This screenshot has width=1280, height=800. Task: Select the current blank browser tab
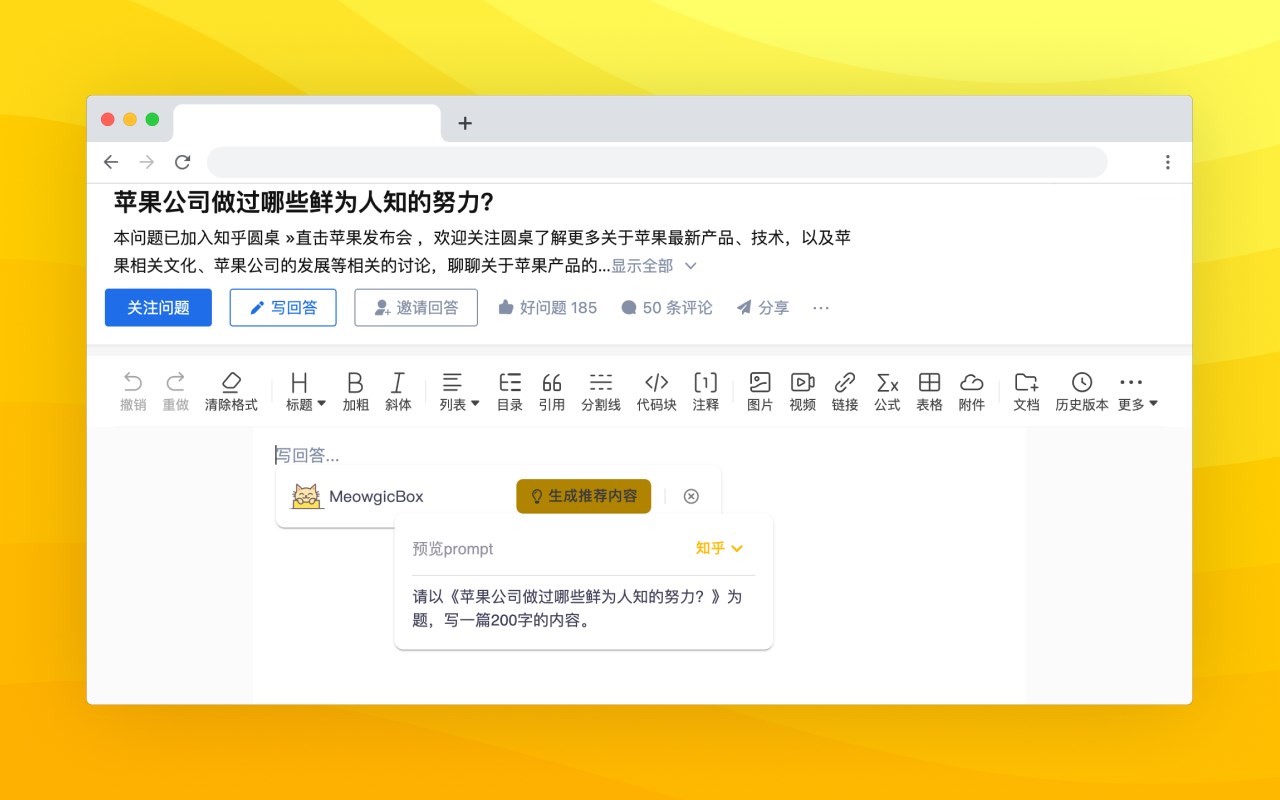coord(307,123)
